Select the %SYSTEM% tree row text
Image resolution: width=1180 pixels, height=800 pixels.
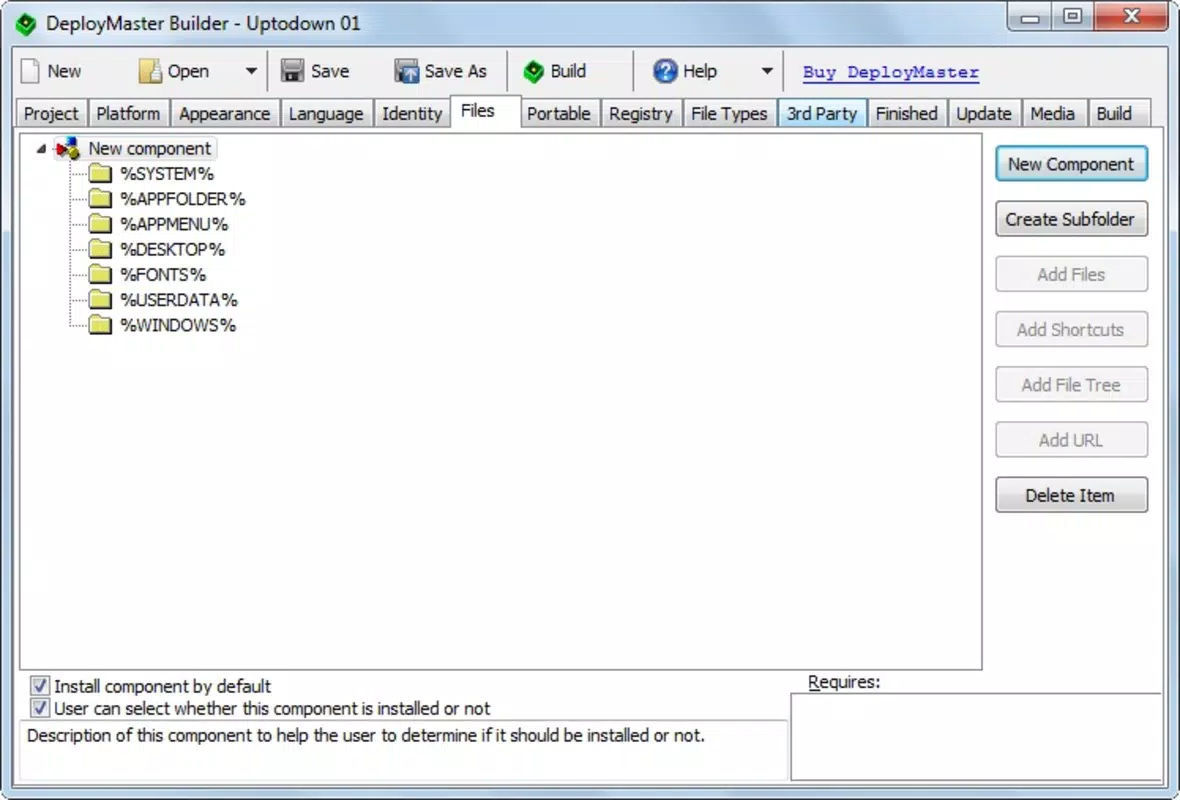point(167,174)
